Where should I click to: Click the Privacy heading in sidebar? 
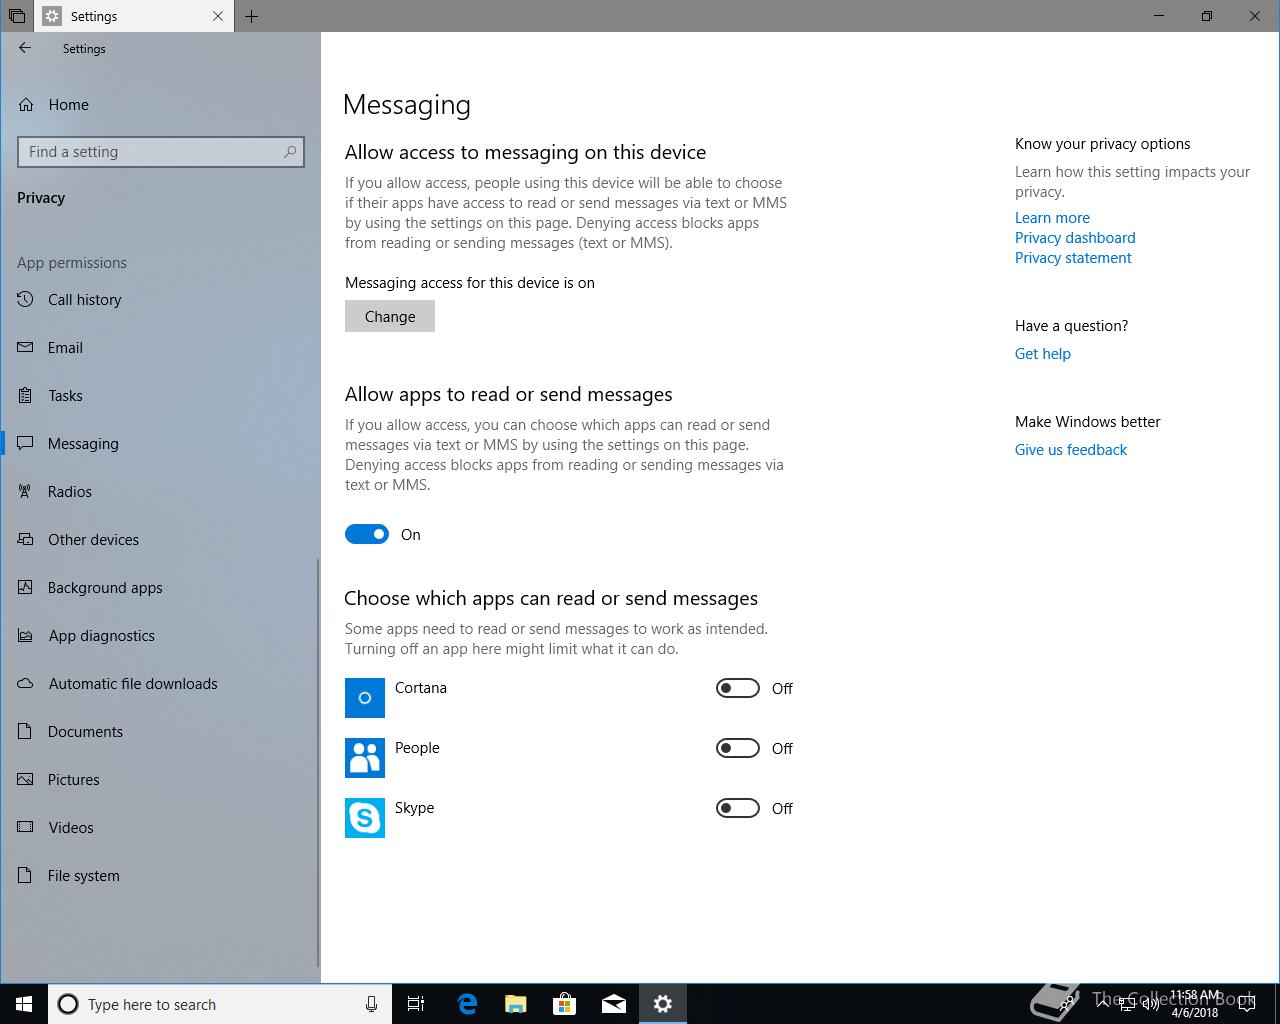tap(41, 198)
